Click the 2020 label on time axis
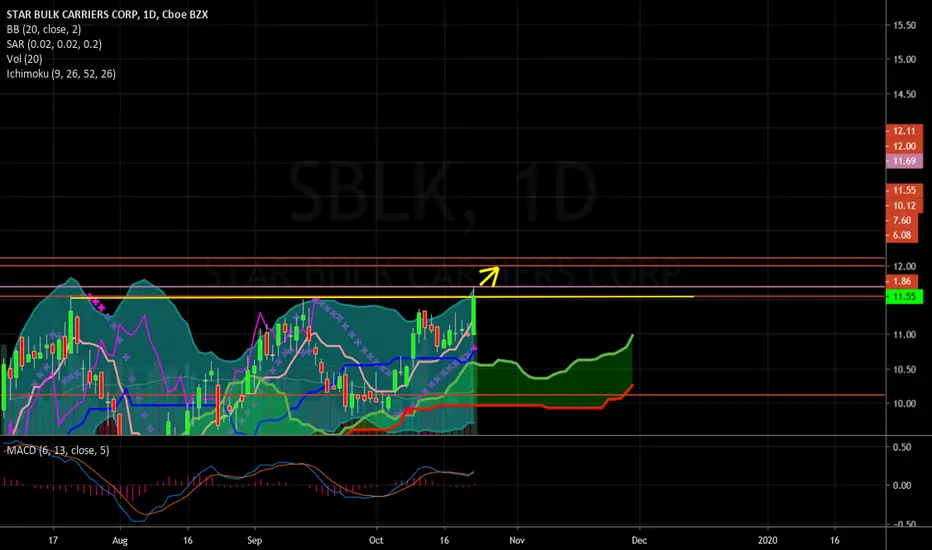 767,540
